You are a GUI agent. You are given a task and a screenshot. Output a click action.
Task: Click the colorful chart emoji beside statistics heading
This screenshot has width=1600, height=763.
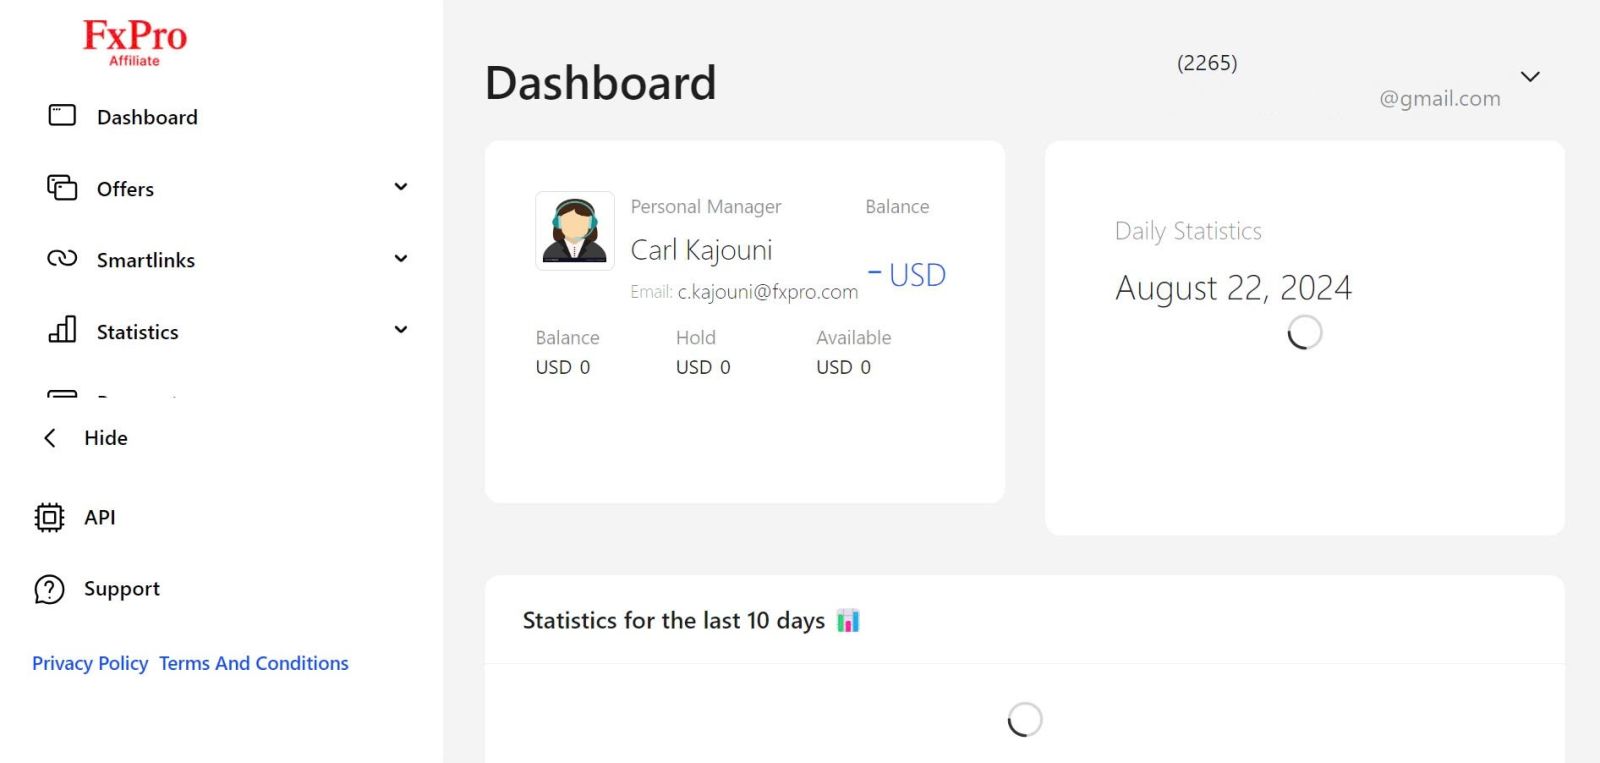pos(848,621)
